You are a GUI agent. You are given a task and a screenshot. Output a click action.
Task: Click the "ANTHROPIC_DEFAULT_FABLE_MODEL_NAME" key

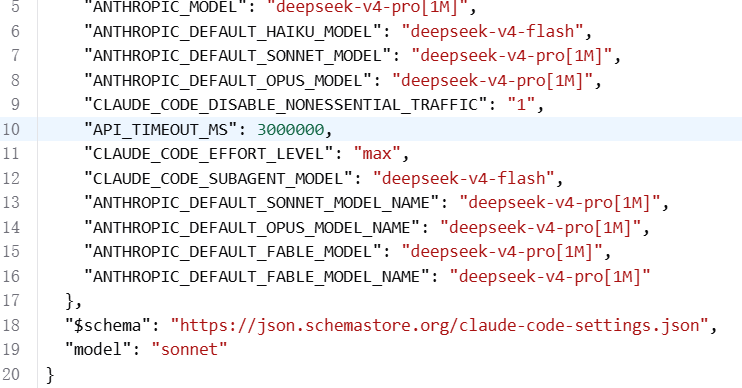257,276
